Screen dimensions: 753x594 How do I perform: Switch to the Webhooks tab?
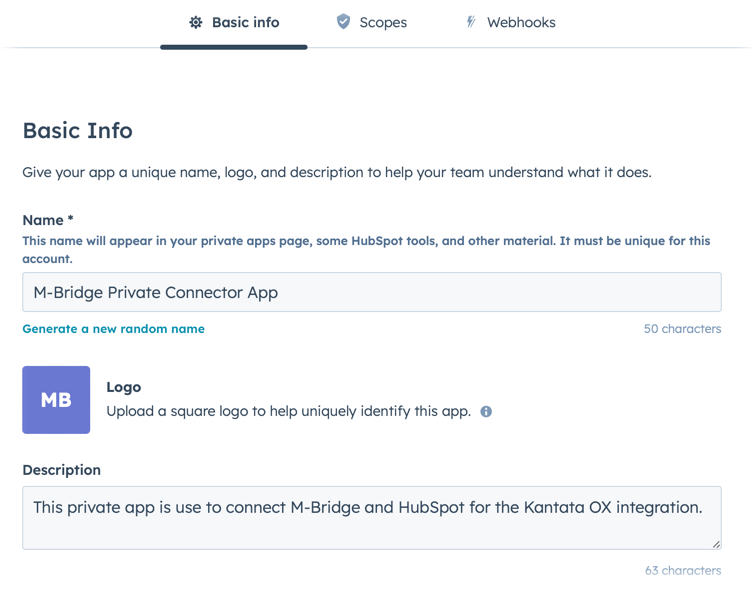pyautogui.click(x=510, y=23)
